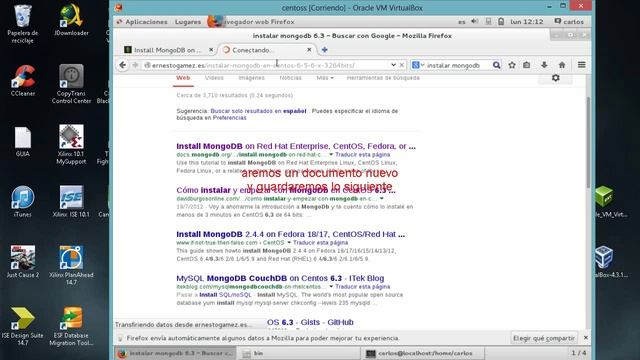This screenshot has height=360, width=640.
Task: Expand the Más dropdown in Google
Action: tap(325, 78)
